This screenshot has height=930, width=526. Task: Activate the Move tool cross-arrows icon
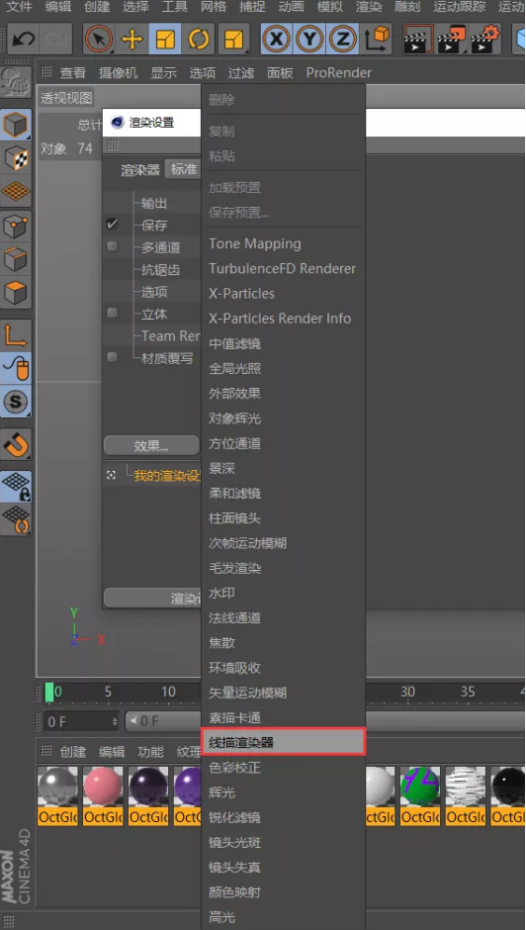click(x=132, y=39)
